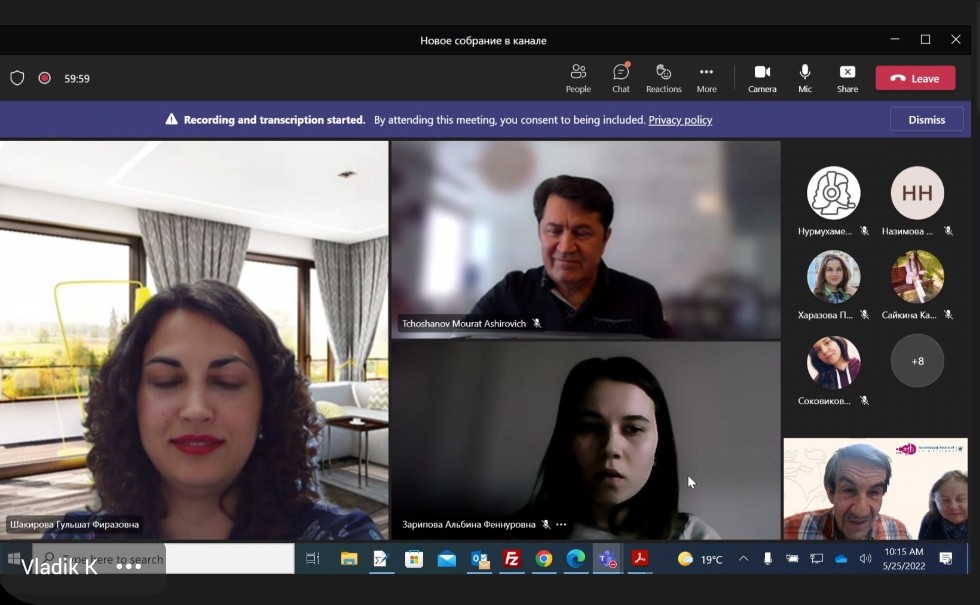The height and width of the screenshot is (605, 980).
Task: Toggle screen Share
Action: point(847,78)
